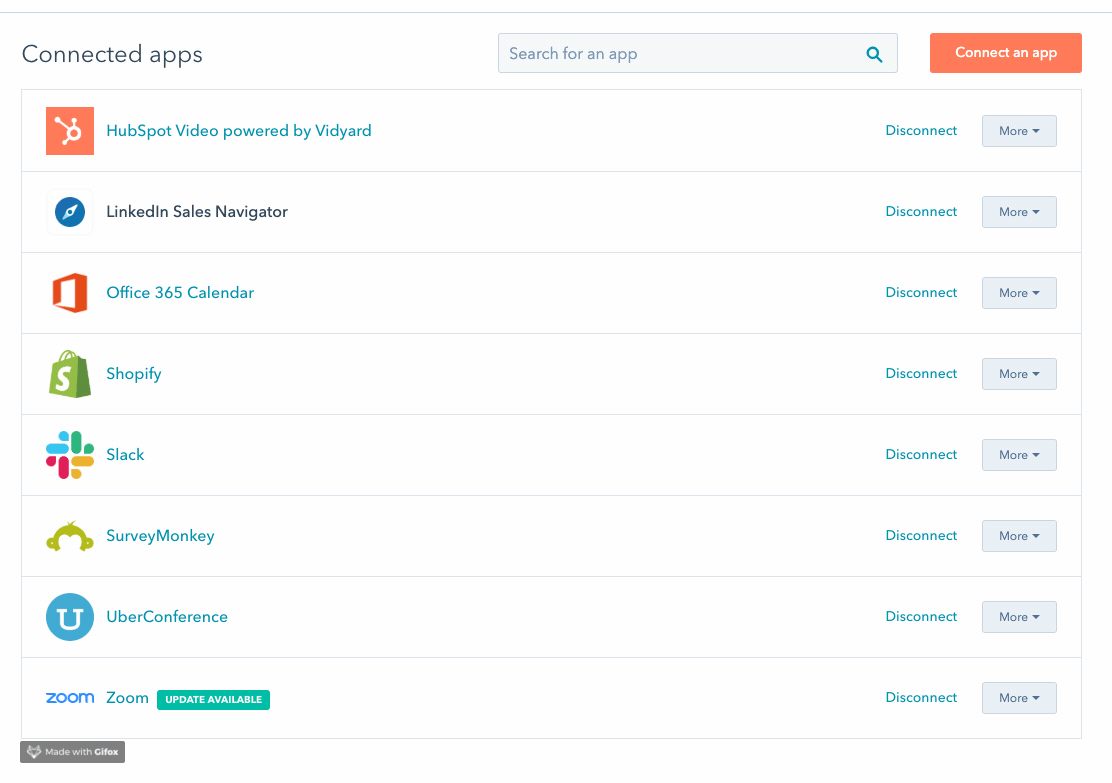Click the Slack logo icon

pos(70,455)
